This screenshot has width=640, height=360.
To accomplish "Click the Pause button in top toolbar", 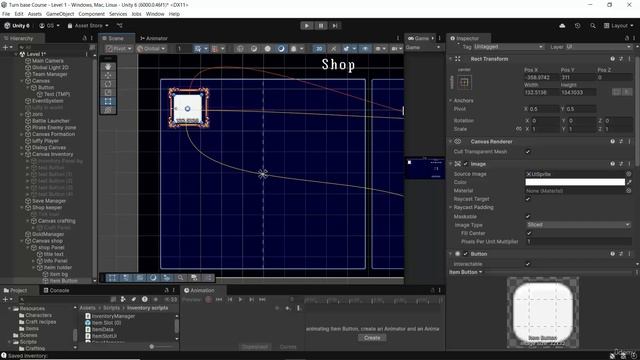I will (x=321, y=26).
